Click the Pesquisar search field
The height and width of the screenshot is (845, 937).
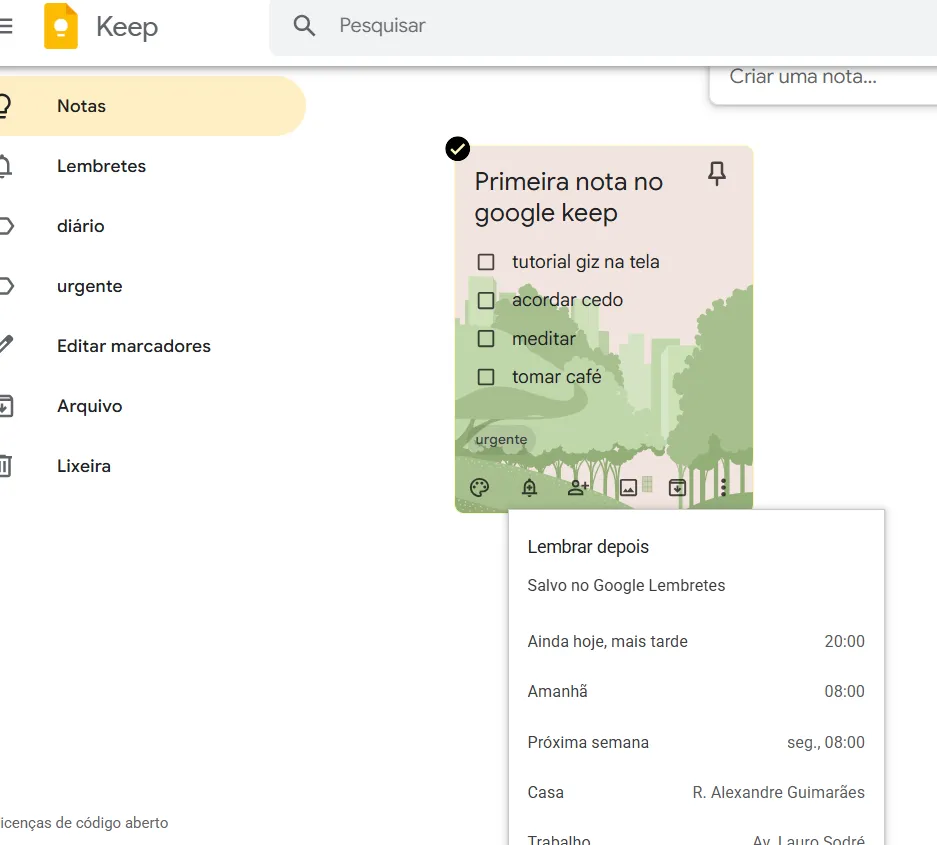[x=600, y=26]
